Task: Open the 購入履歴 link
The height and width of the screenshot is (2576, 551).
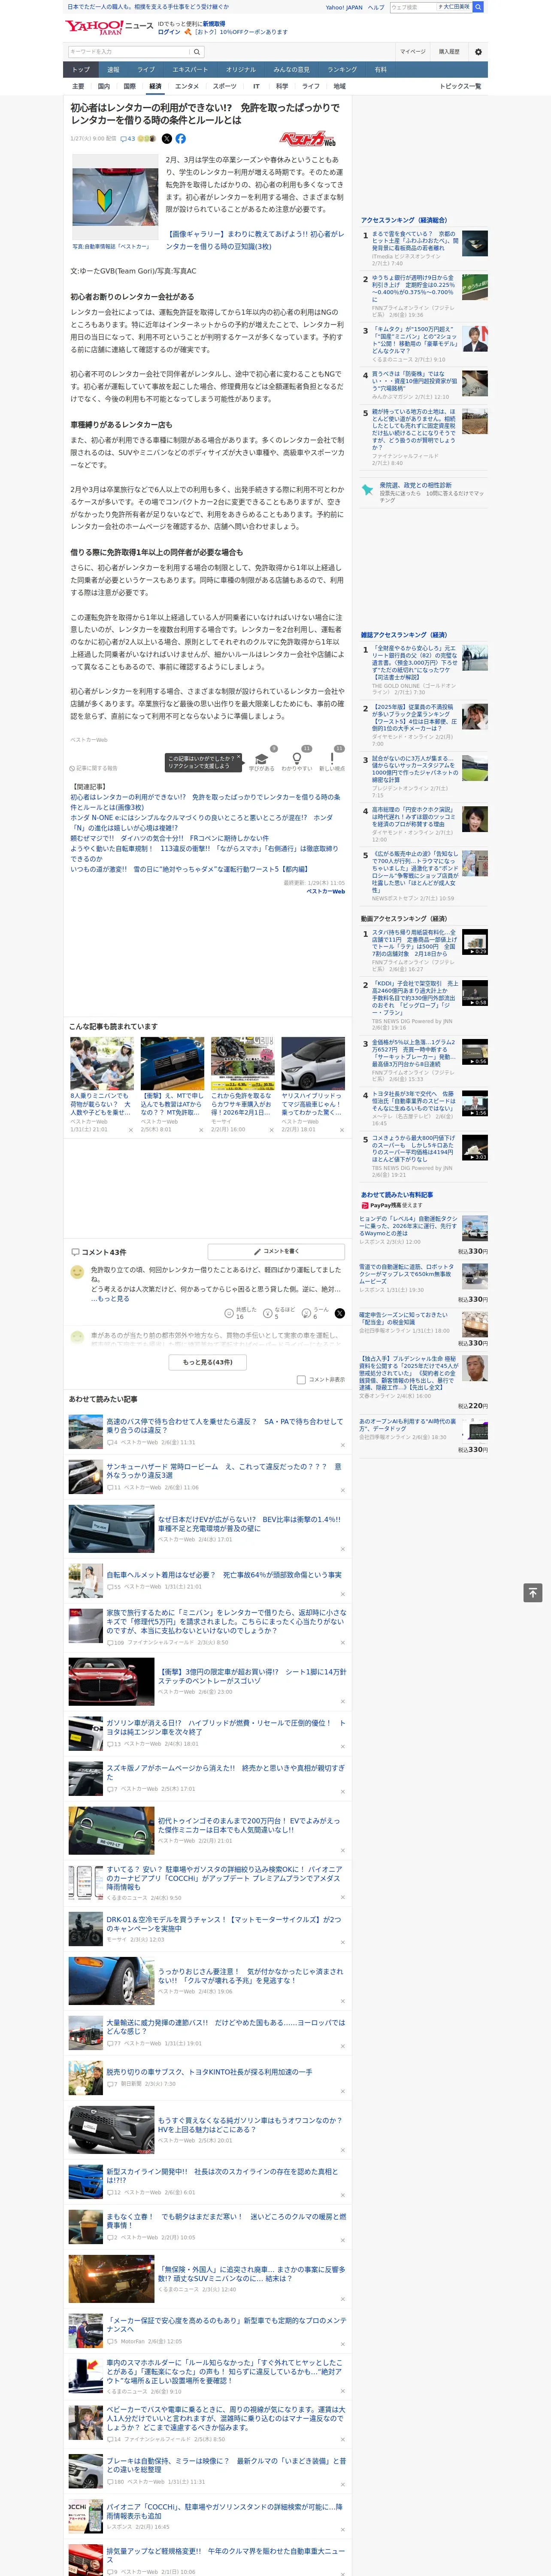Action: pos(449,52)
